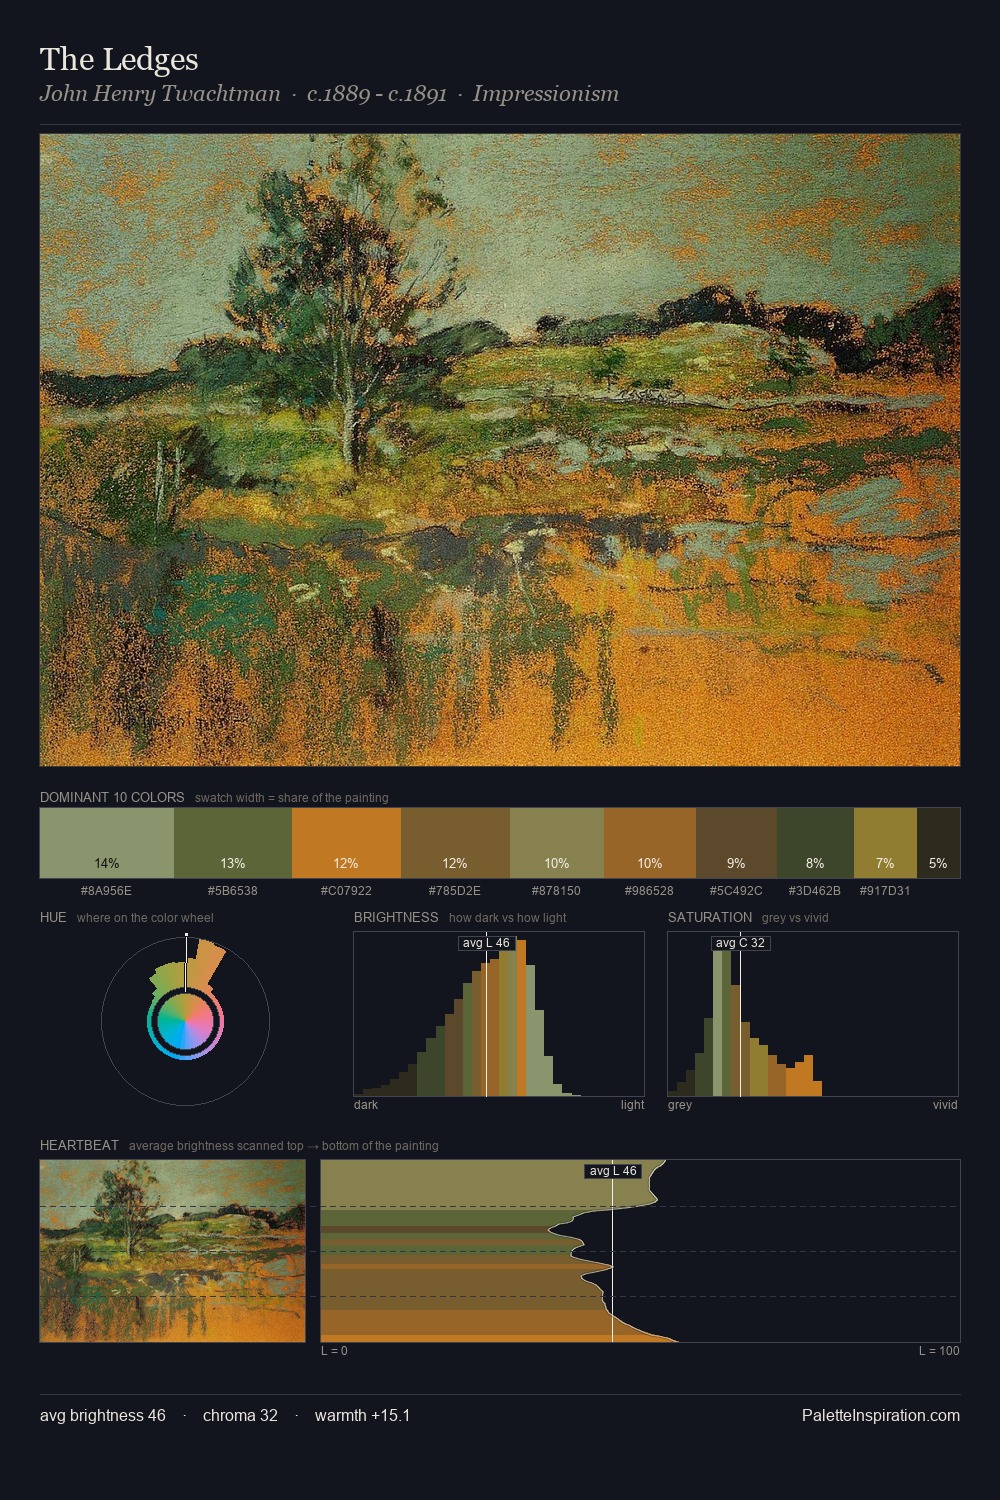The image size is (1000, 1500).
Task: Click the heartbeat brightness profile chart
Action: pyautogui.click(x=640, y=1251)
